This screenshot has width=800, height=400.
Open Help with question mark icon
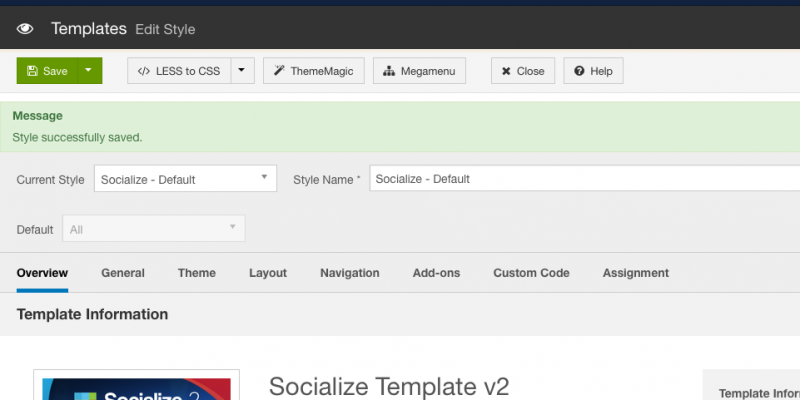click(593, 71)
